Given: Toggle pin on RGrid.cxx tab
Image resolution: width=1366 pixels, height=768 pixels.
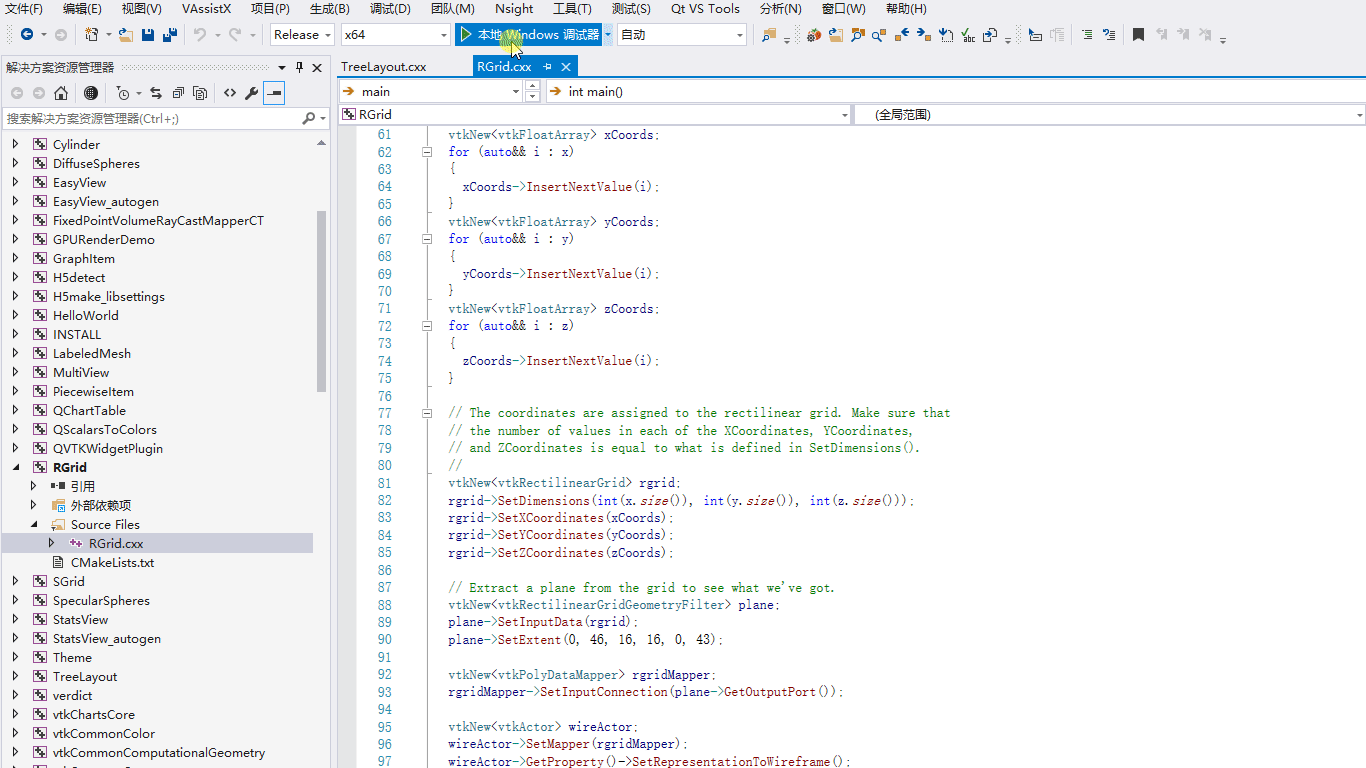Looking at the screenshot, I should tap(547, 67).
